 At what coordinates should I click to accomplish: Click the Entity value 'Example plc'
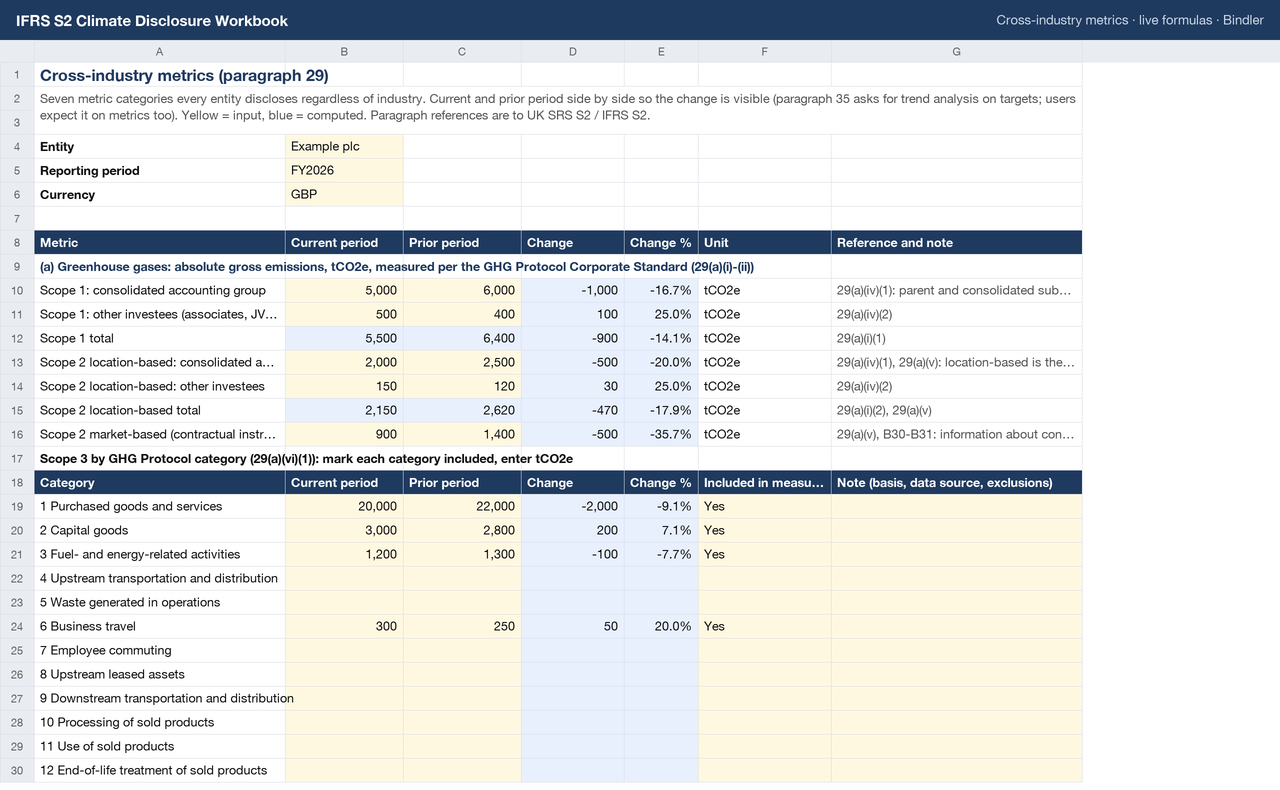pyautogui.click(x=344, y=146)
